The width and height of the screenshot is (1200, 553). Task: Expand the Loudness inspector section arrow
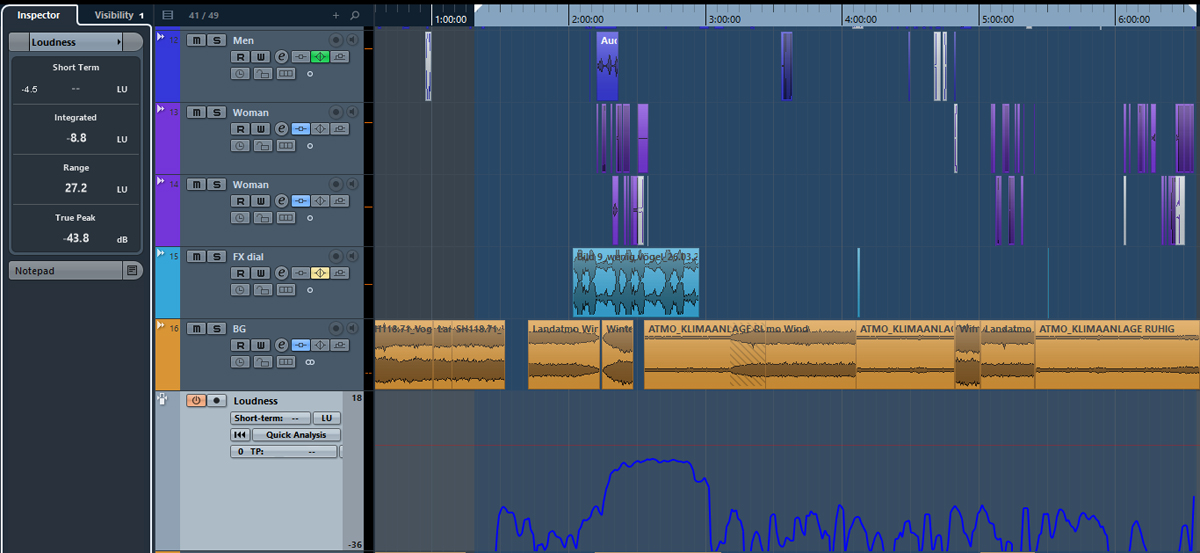coord(120,43)
